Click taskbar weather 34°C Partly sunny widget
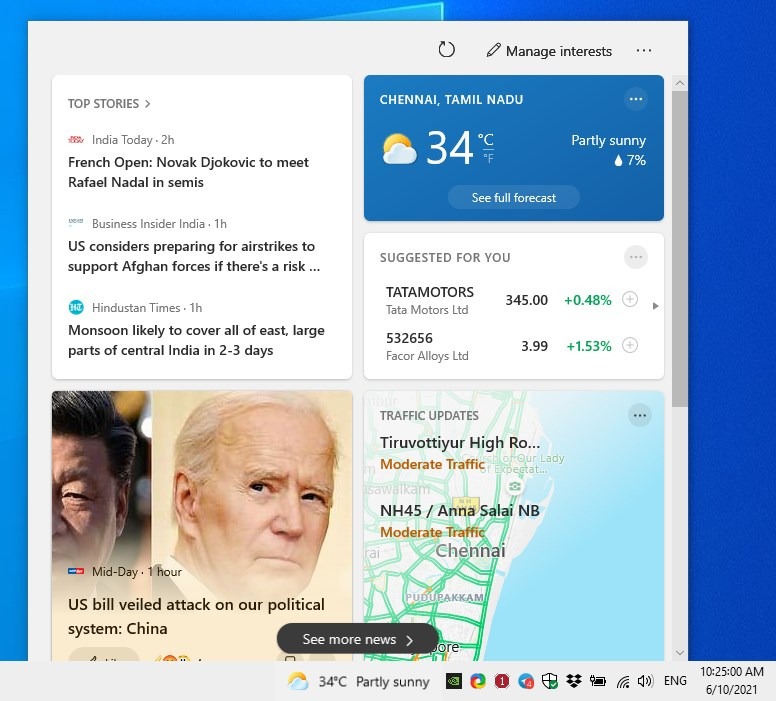 [358, 682]
